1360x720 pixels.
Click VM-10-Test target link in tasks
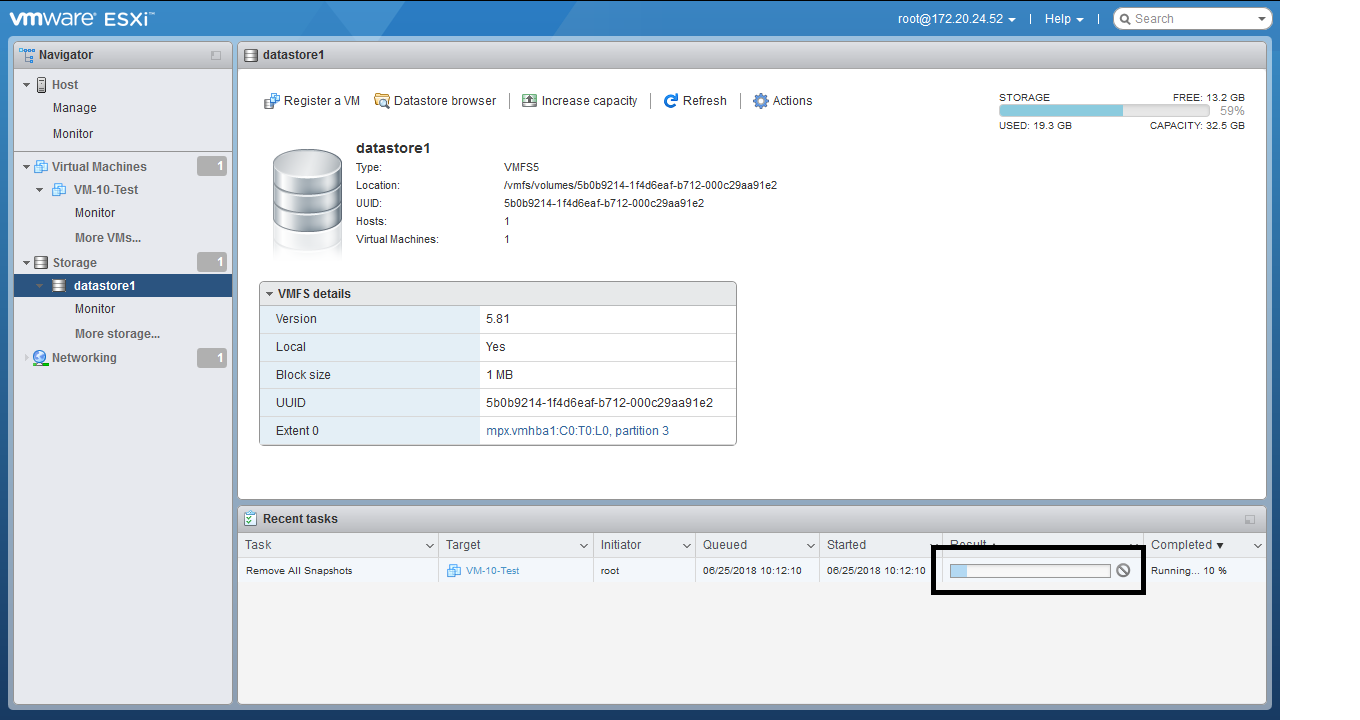click(x=492, y=571)
